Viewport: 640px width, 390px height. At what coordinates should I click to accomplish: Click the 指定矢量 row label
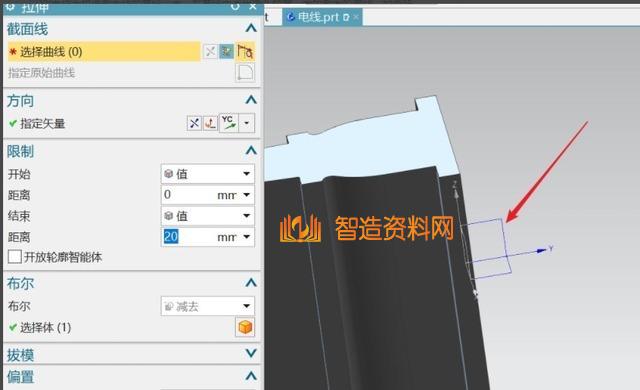point(42,123)
